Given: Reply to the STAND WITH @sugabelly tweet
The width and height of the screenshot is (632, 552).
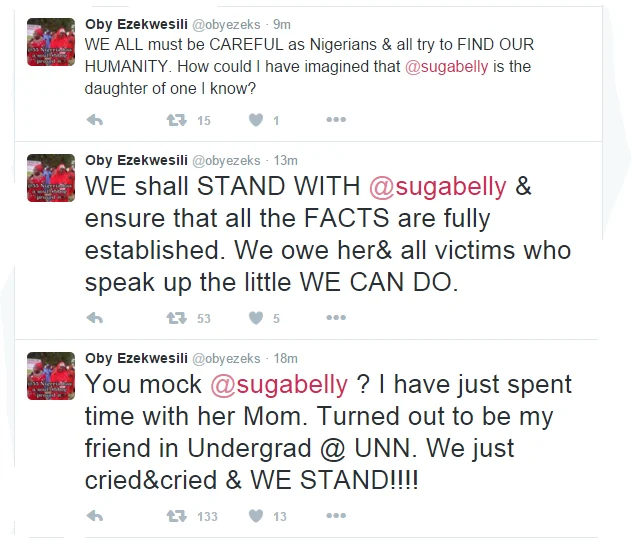Looking at the screenshot, I should tap(95, 318).
